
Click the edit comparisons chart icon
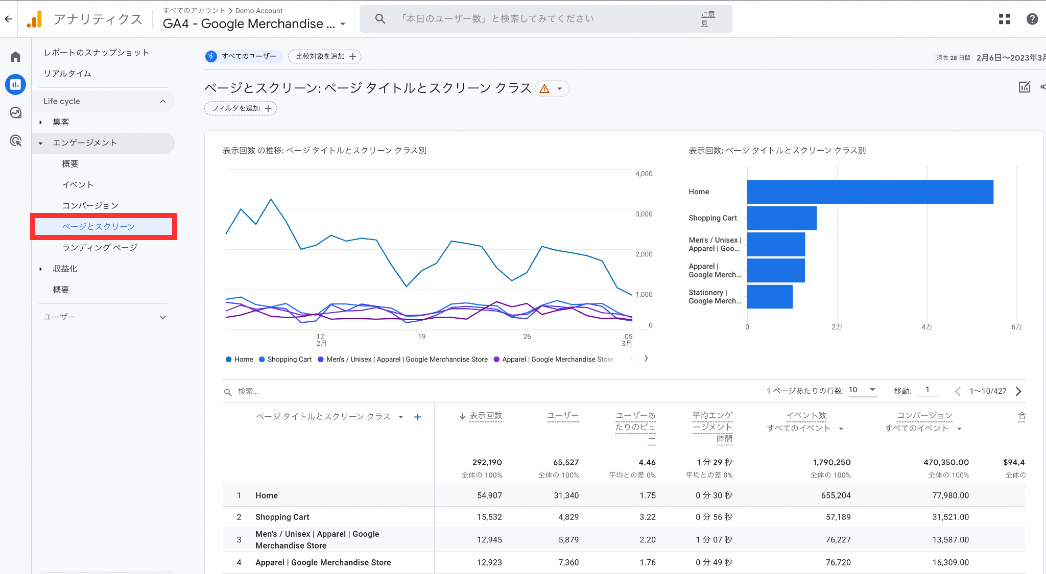[1024, 87]
